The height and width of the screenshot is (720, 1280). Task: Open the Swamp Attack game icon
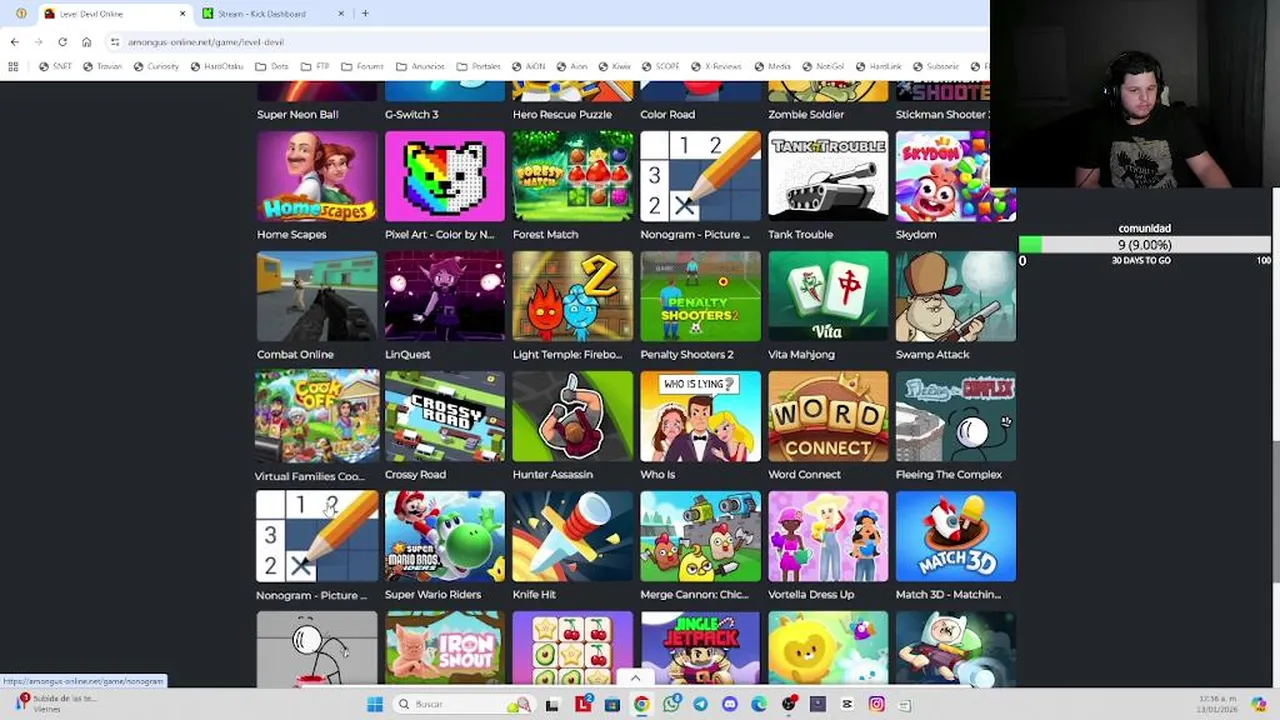click(956, 296)
